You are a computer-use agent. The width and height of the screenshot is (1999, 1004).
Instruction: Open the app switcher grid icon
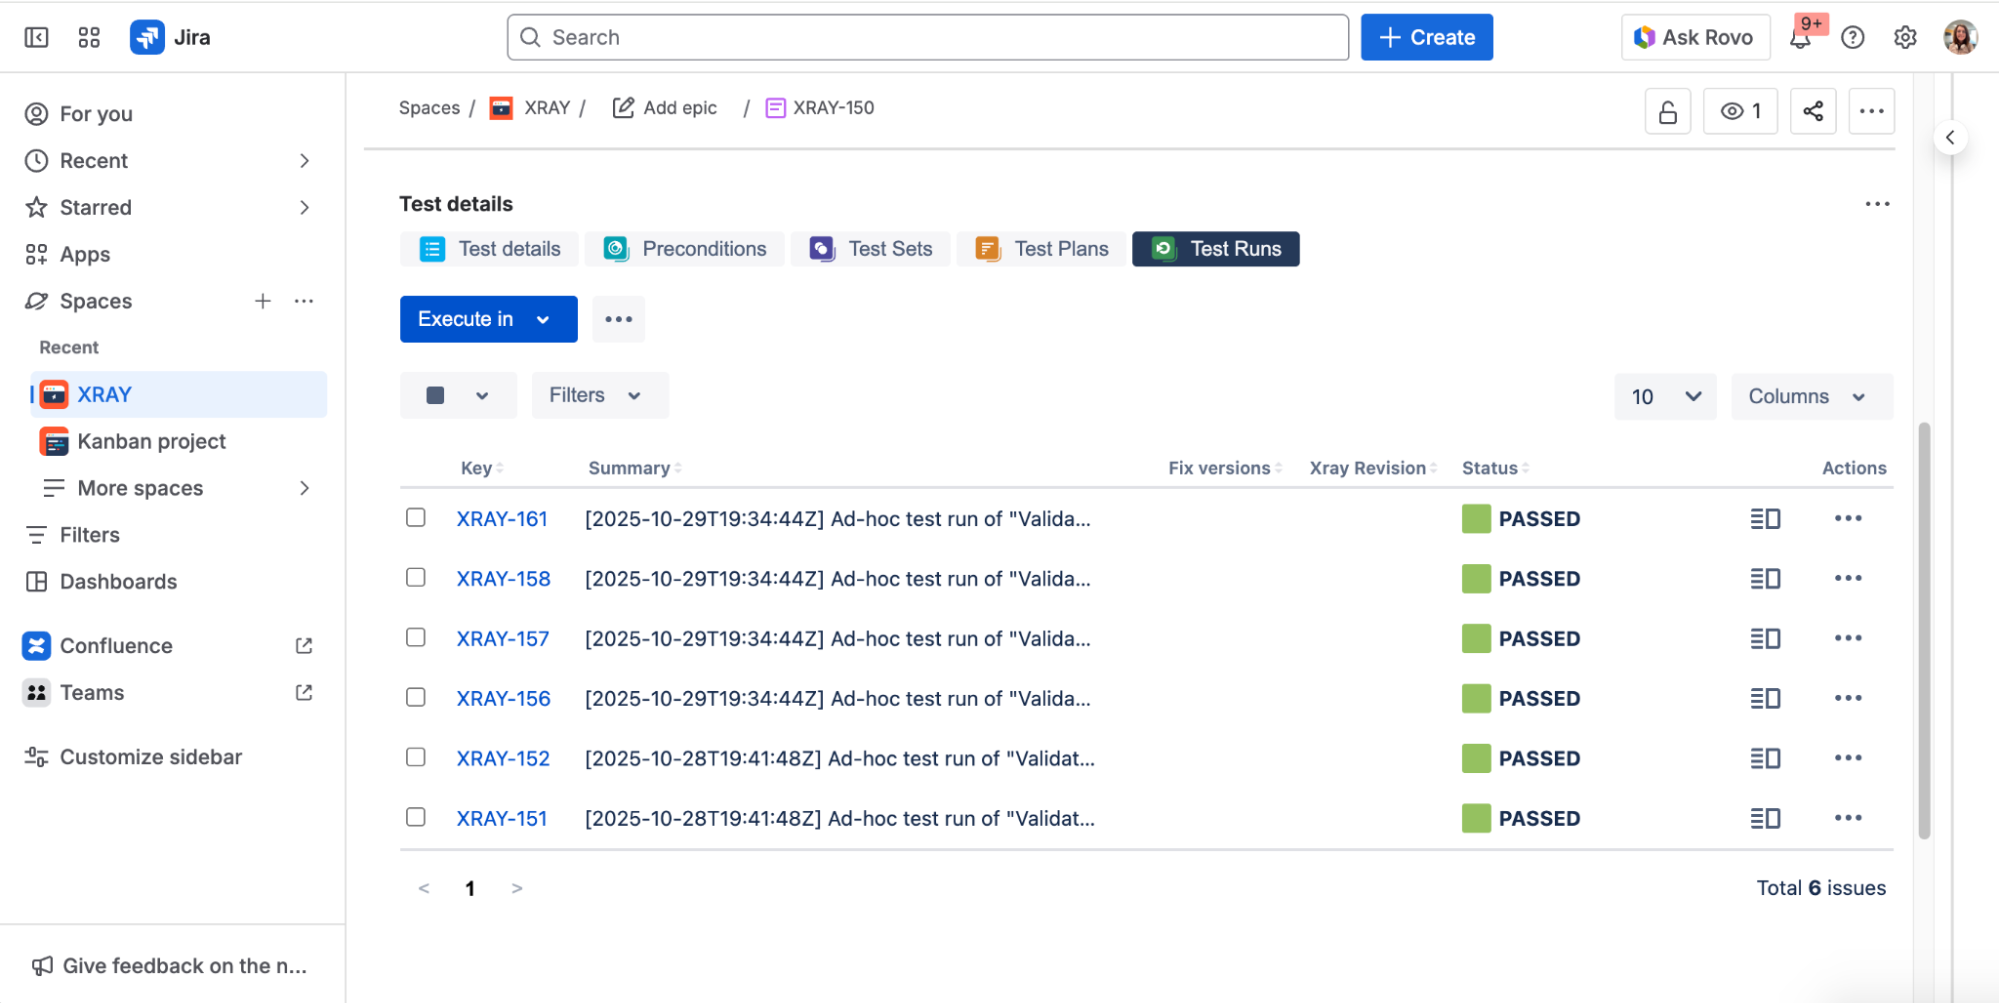point(89,38)
